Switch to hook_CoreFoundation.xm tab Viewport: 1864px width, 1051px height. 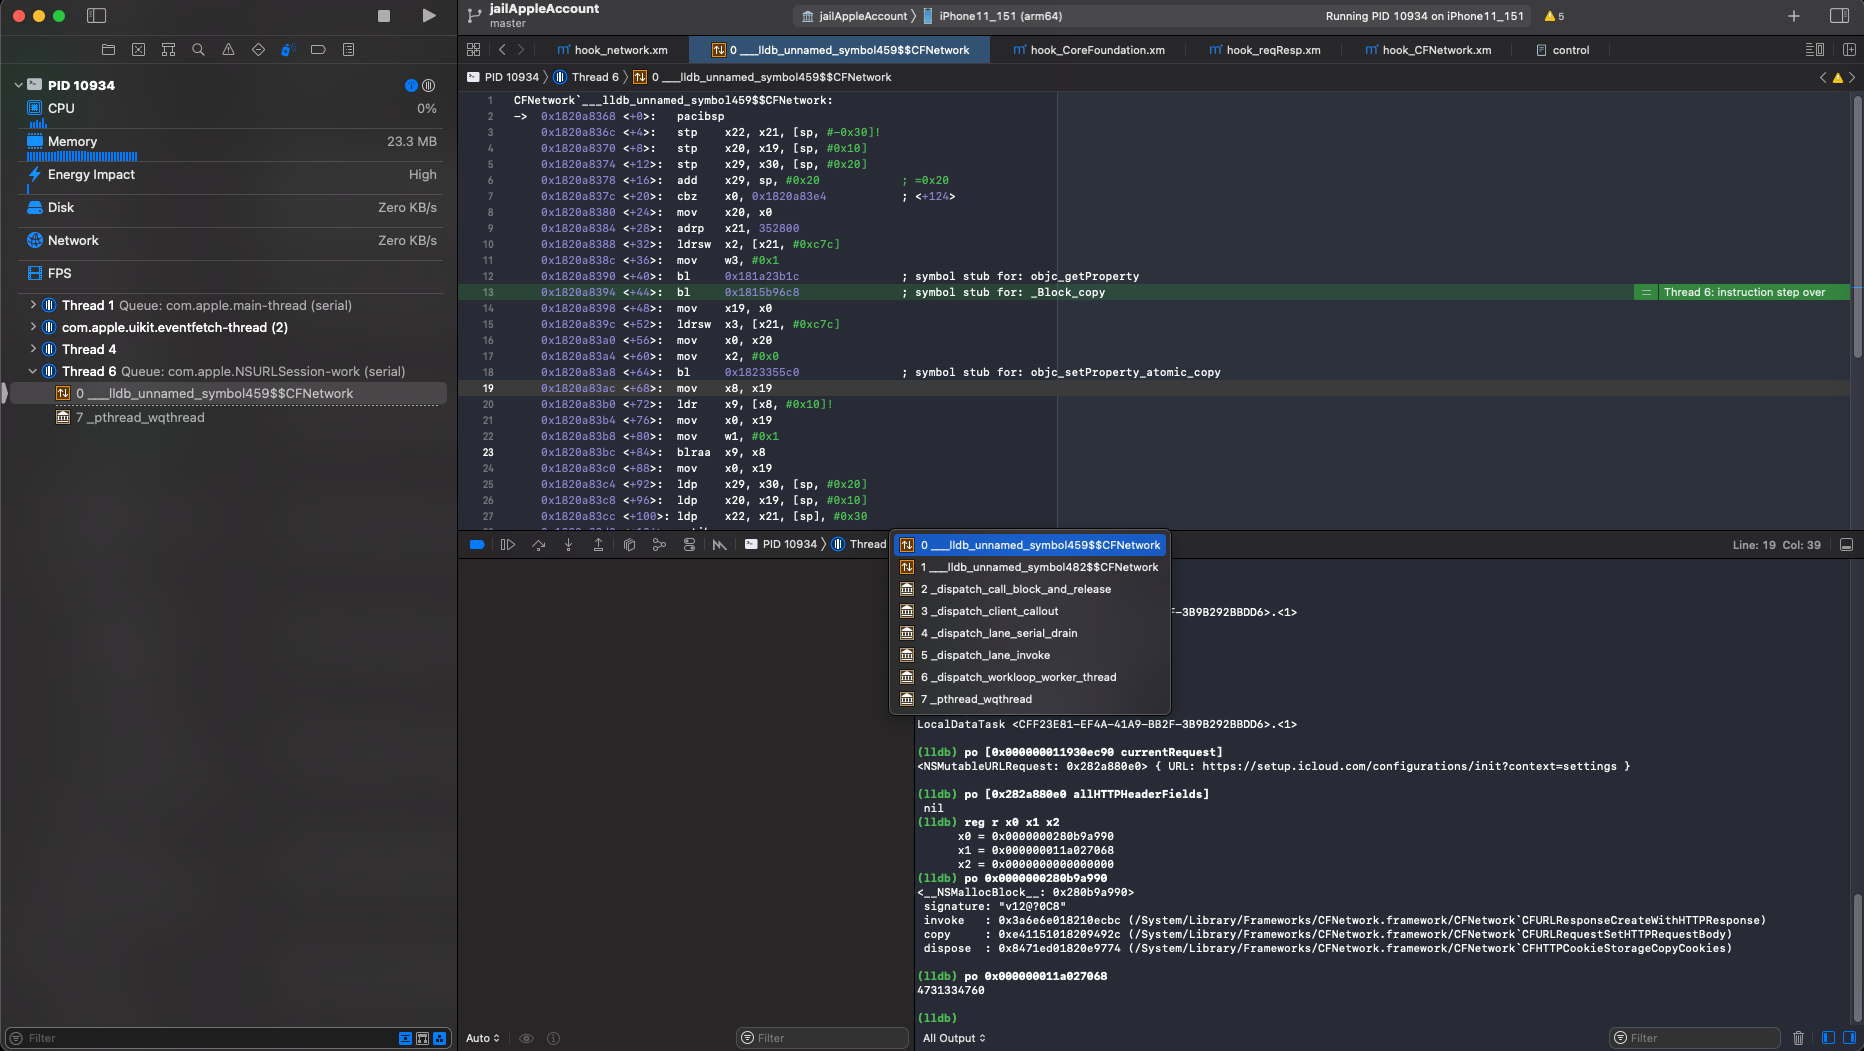point(1088,50)
